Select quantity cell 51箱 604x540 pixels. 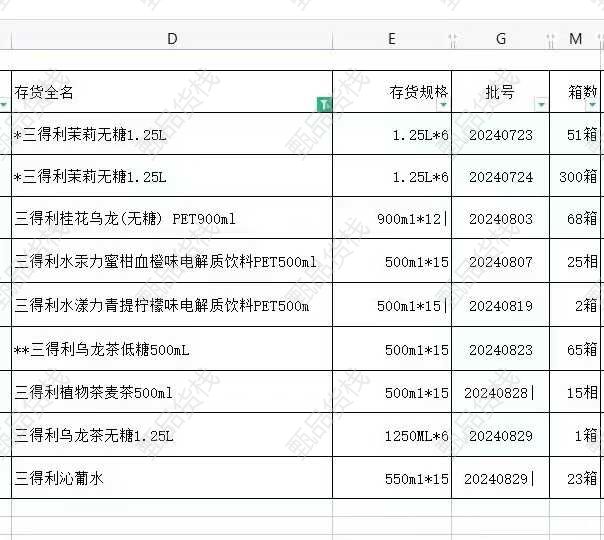(575, 134)
